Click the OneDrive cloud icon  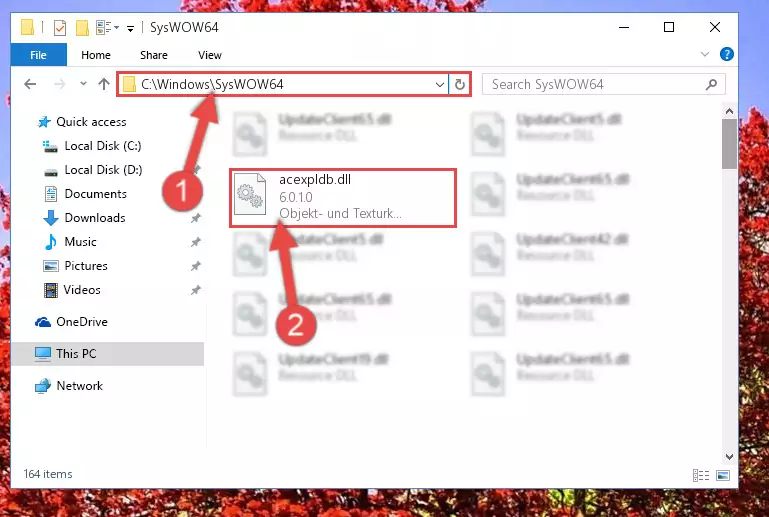coord(43,322)
